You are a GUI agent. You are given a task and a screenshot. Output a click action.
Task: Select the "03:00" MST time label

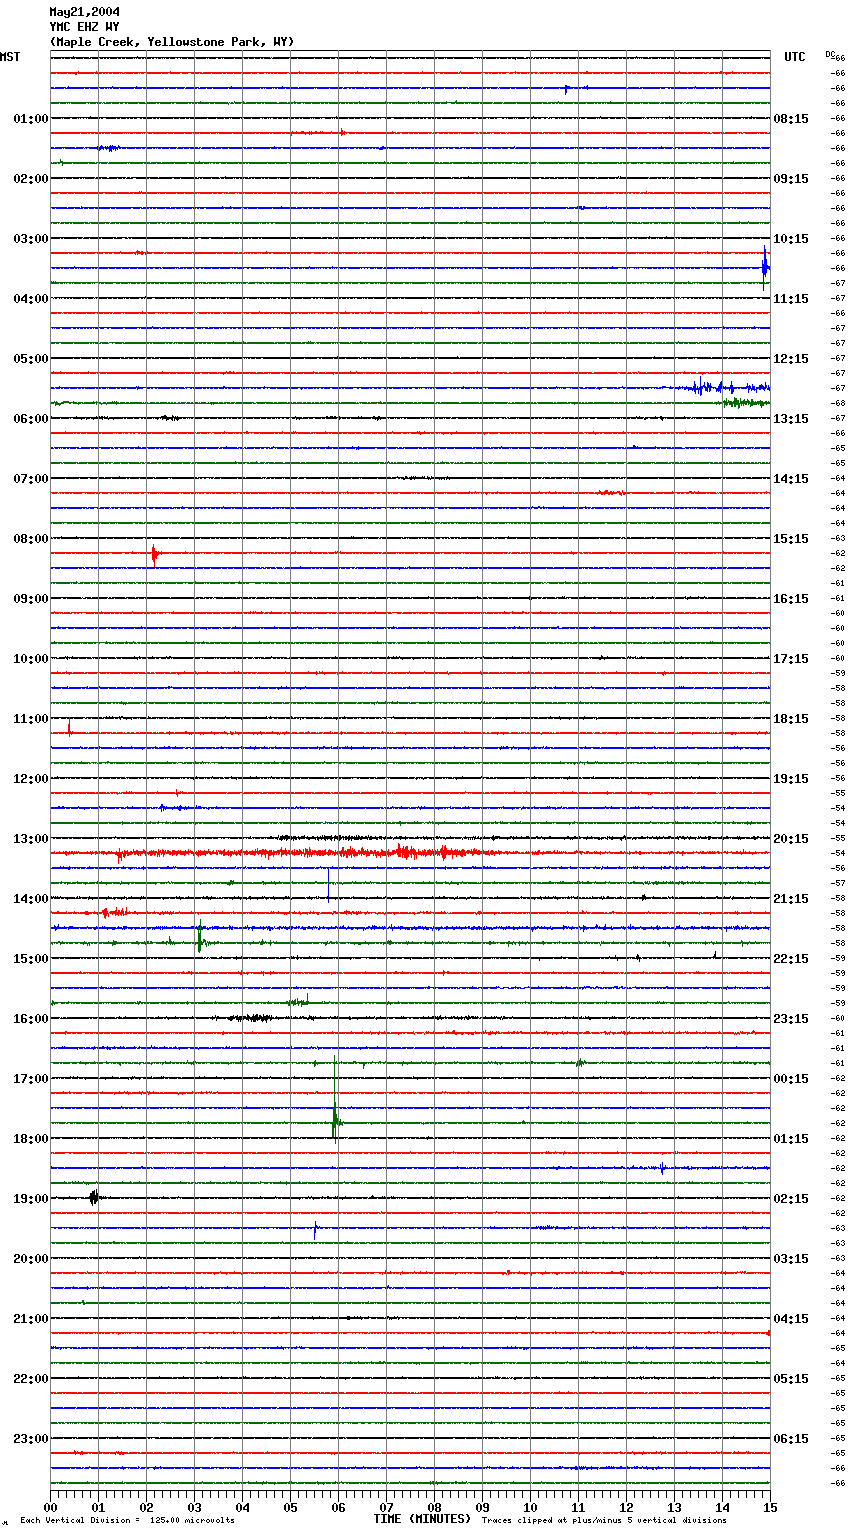click(x=31, y=239)
